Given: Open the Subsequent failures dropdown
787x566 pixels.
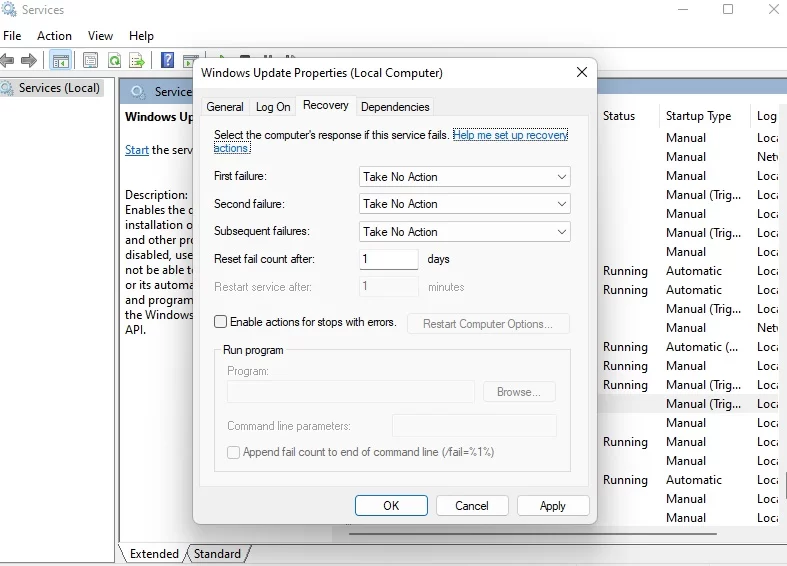Looking at the screenshot, I should (x=465, y=232).
